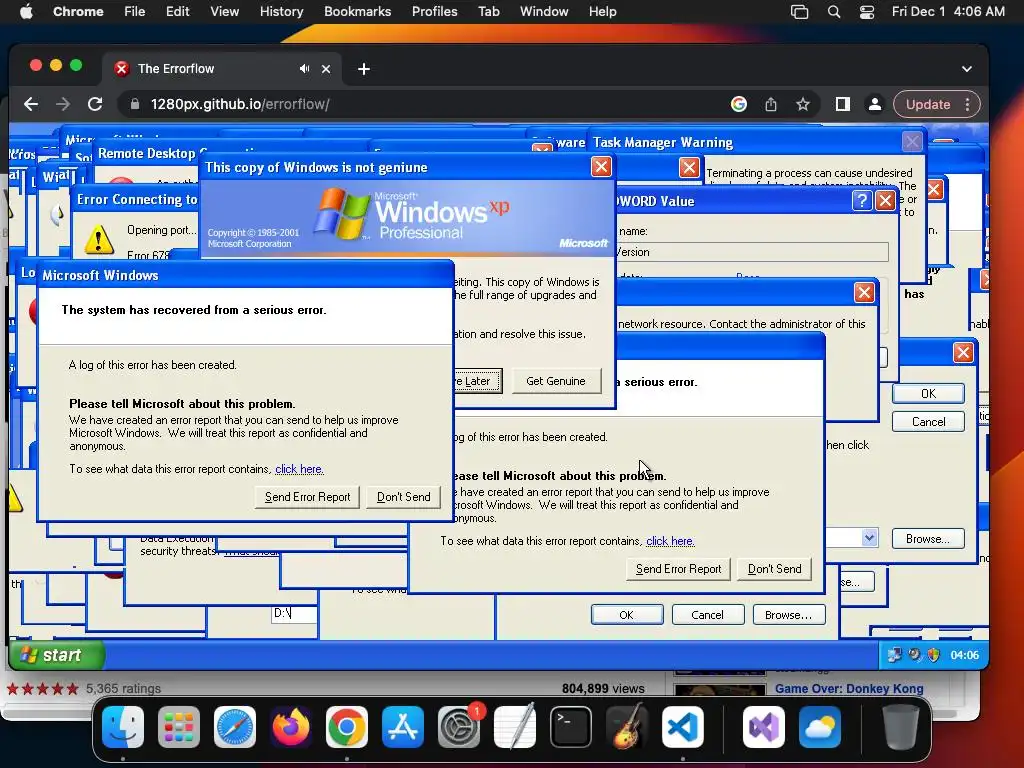Viewport: 1024px width, 768px height.
Task: Click the Update button in Chrome
Action: [x=928, y=104]
